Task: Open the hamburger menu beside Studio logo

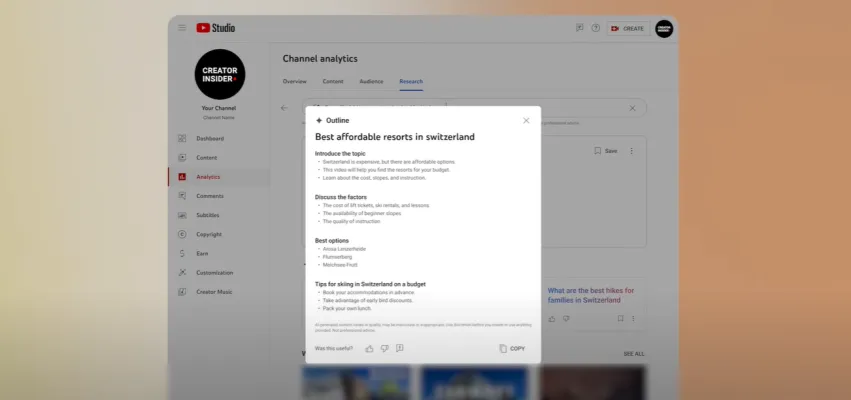Action: (x=182, y=28)
